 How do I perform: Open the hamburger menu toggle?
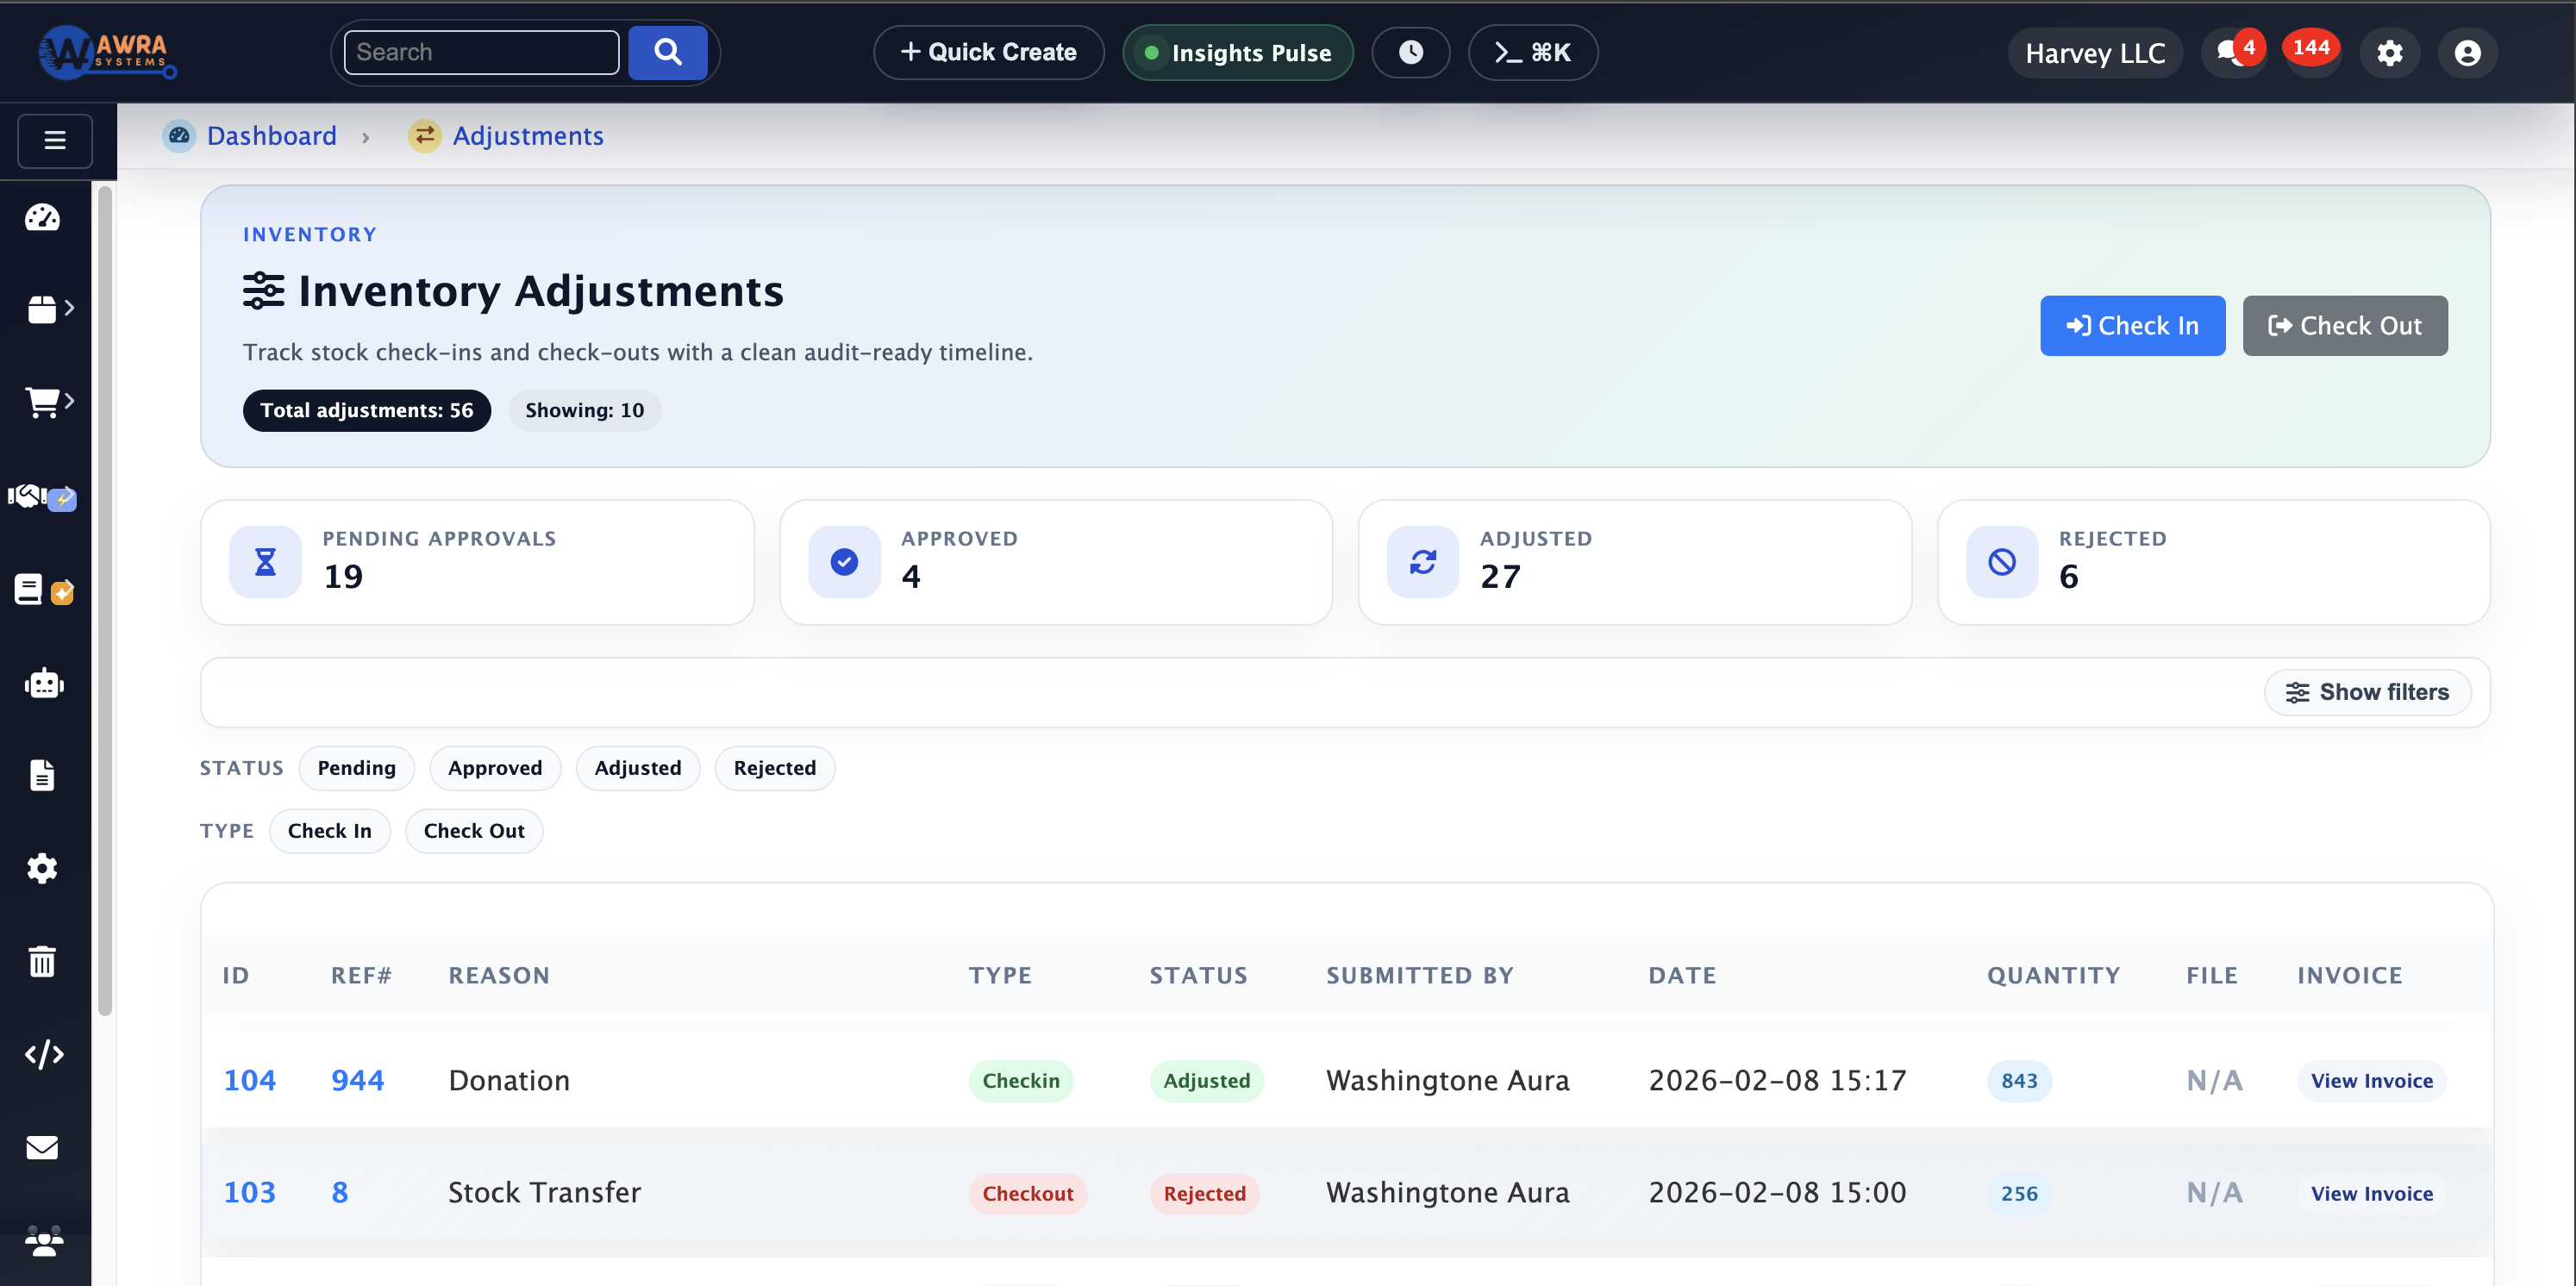click(55, 141)
